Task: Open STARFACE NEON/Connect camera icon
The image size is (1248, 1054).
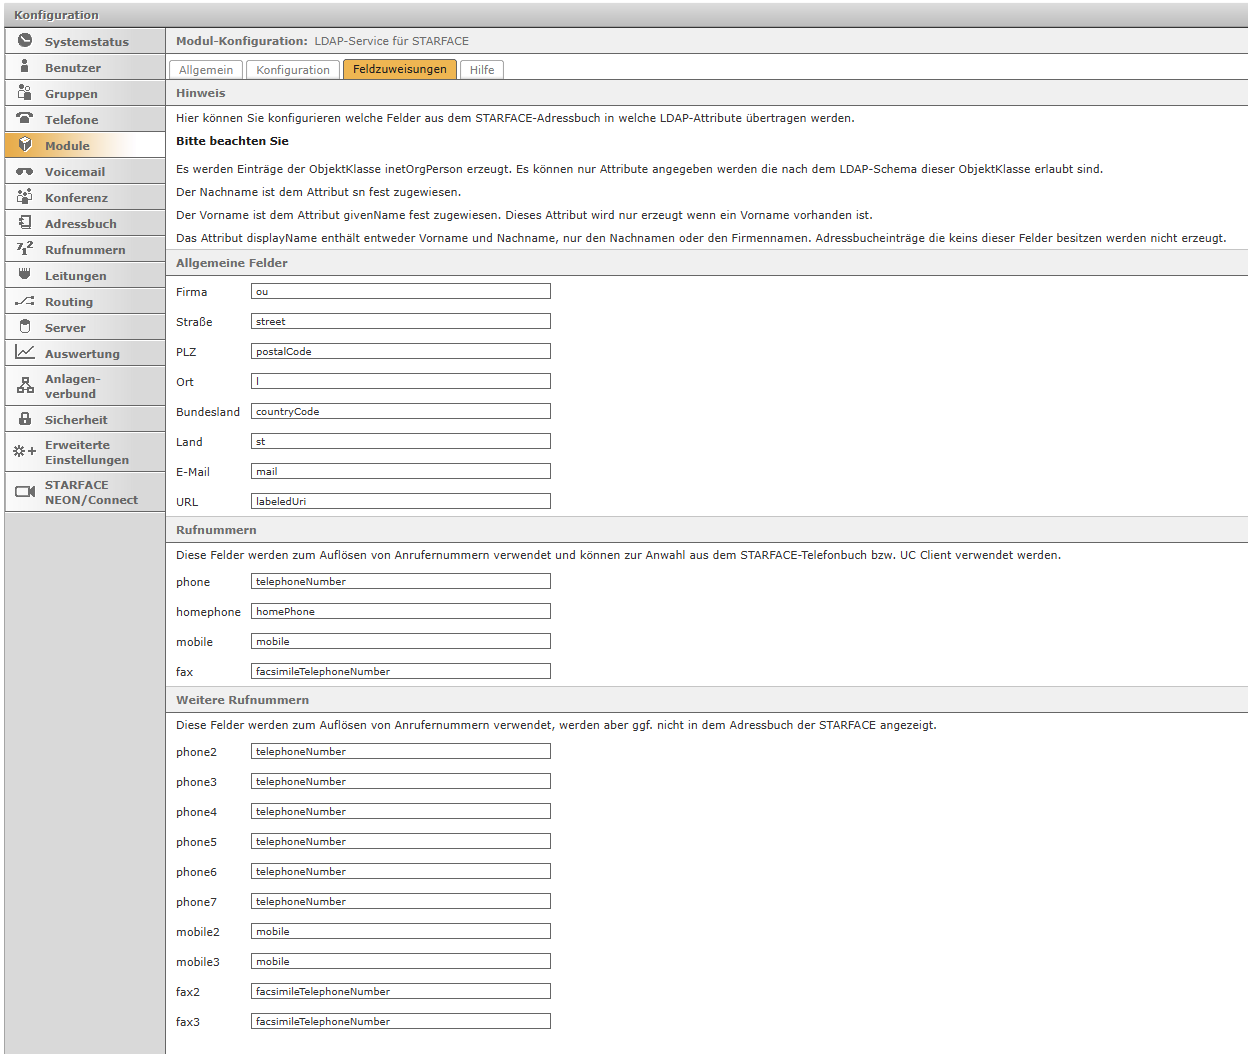Action: point(25,492)
